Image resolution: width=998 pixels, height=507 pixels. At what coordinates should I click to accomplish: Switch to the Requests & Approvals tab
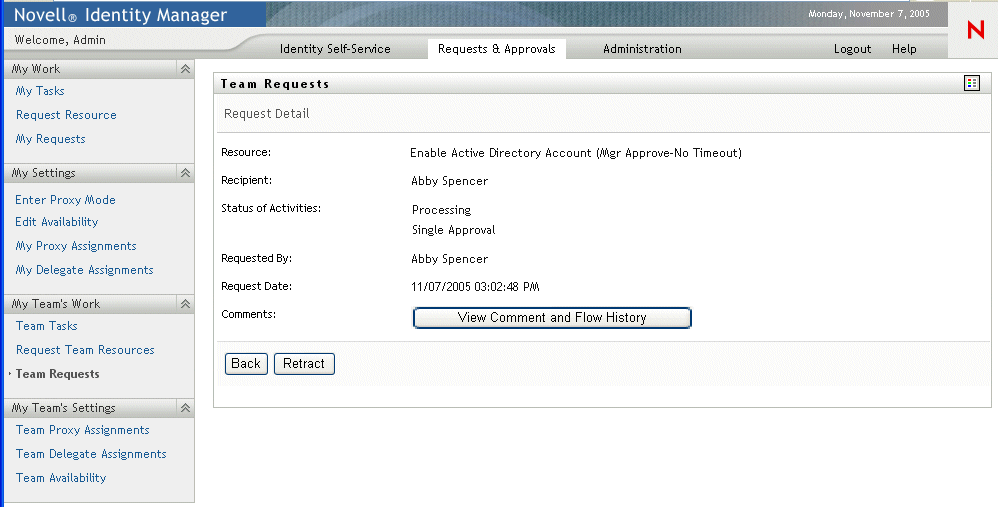pyautogui.click(x=496, y=49)
